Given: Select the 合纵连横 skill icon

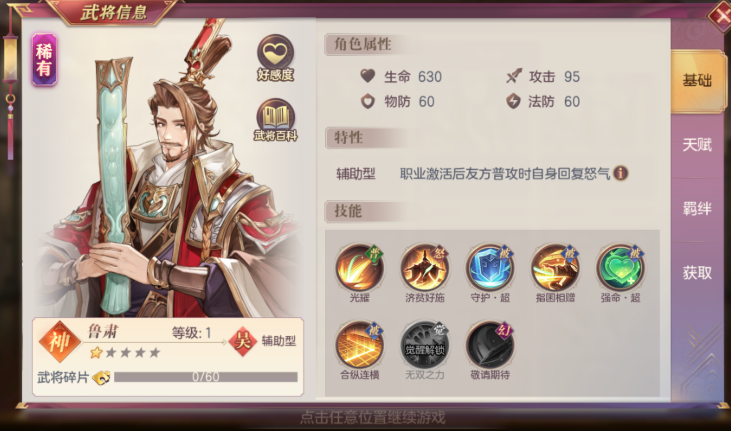Looking at the screenshot, I should [359, 345].
